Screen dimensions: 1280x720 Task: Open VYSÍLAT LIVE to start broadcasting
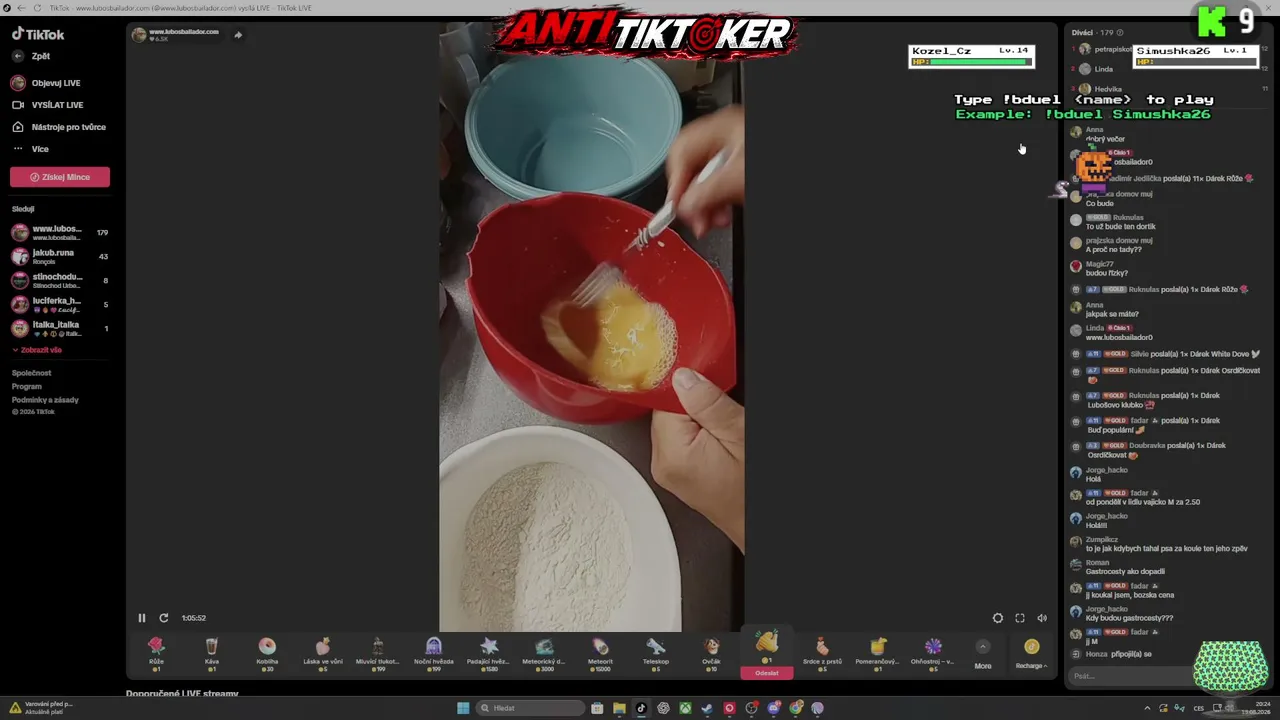tap(47, 105)
